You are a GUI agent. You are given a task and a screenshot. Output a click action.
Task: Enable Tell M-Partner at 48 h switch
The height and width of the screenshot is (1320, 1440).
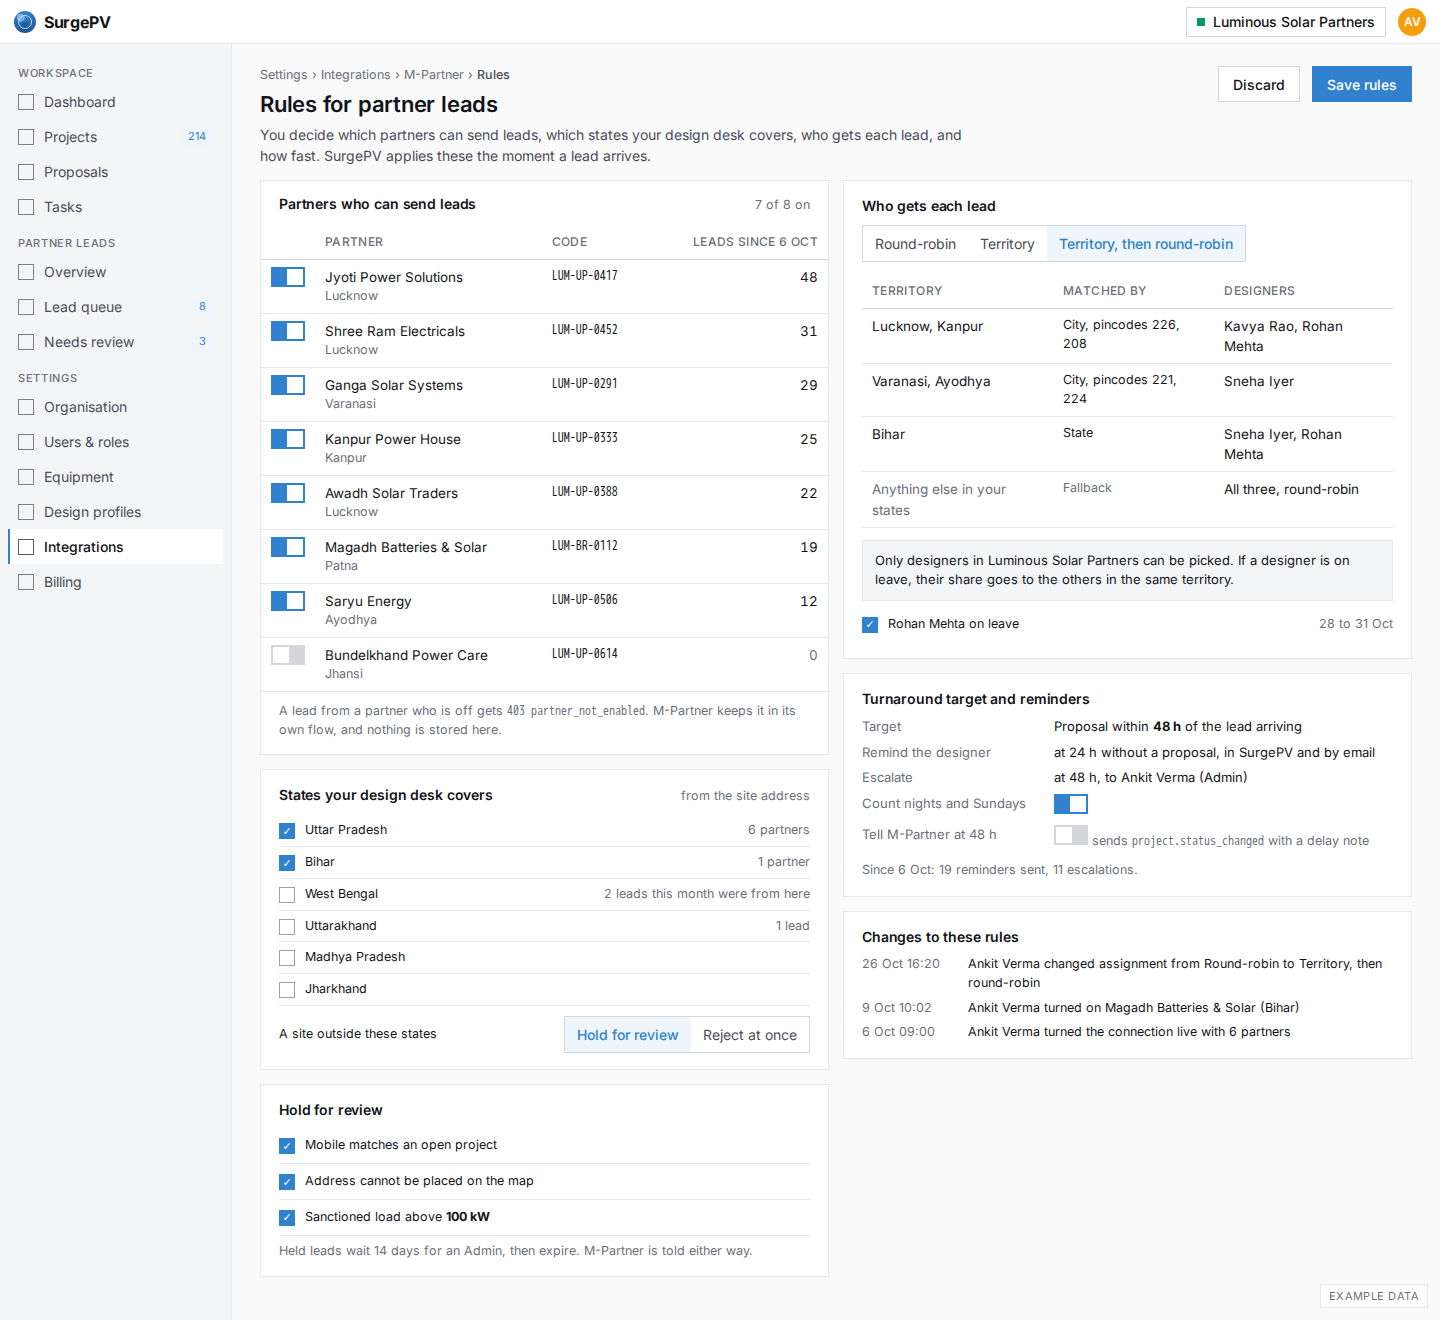1071,835
